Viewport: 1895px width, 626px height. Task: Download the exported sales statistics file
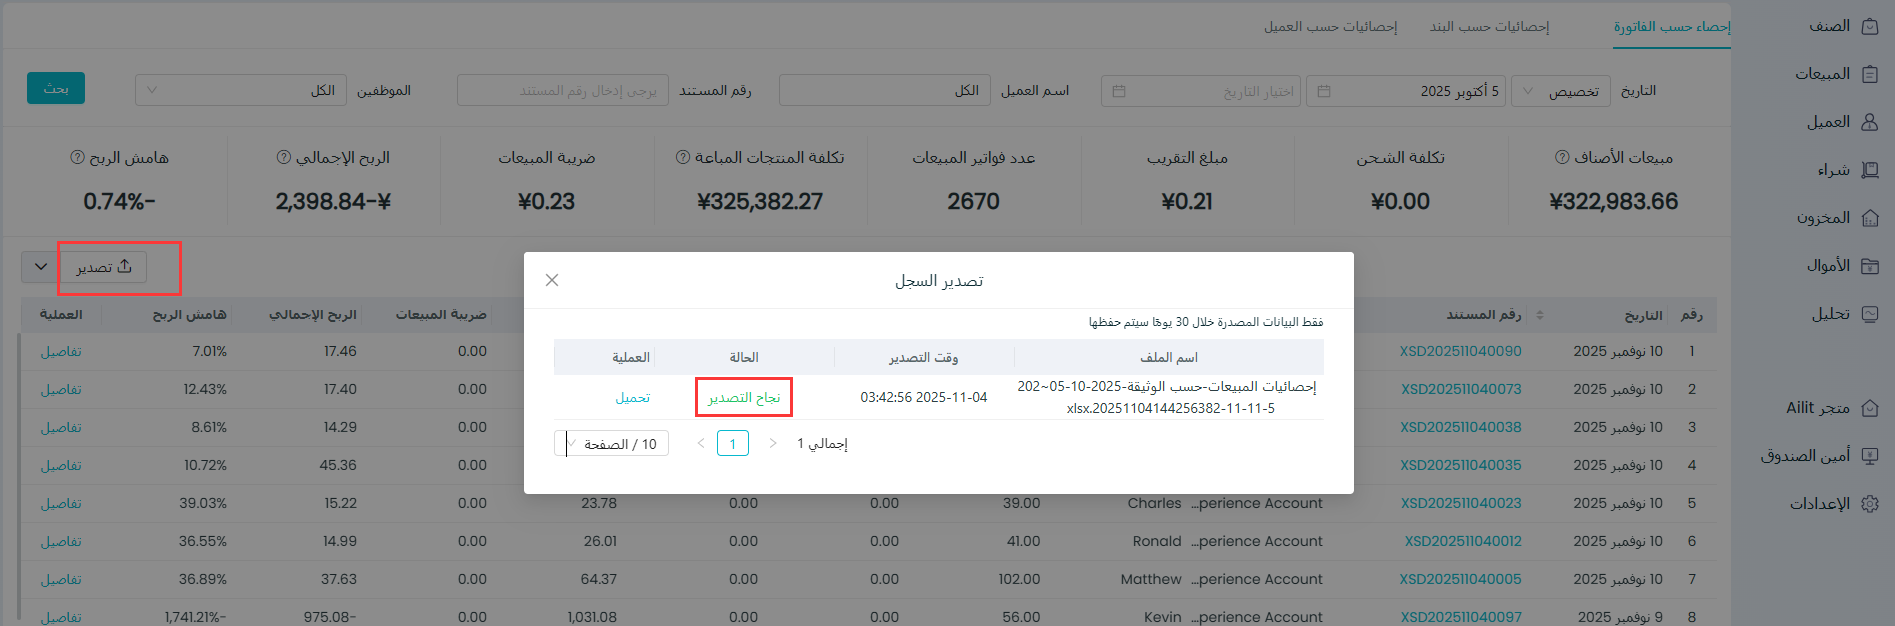coord(632,397)
